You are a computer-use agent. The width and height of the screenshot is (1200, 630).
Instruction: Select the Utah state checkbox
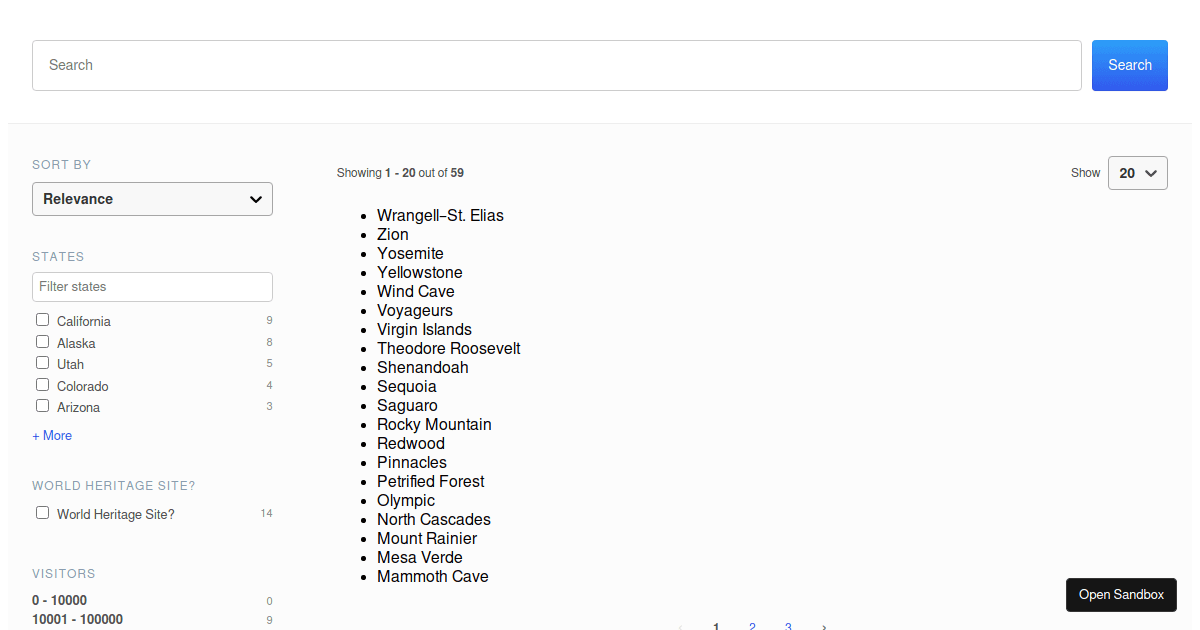[42, 362]
